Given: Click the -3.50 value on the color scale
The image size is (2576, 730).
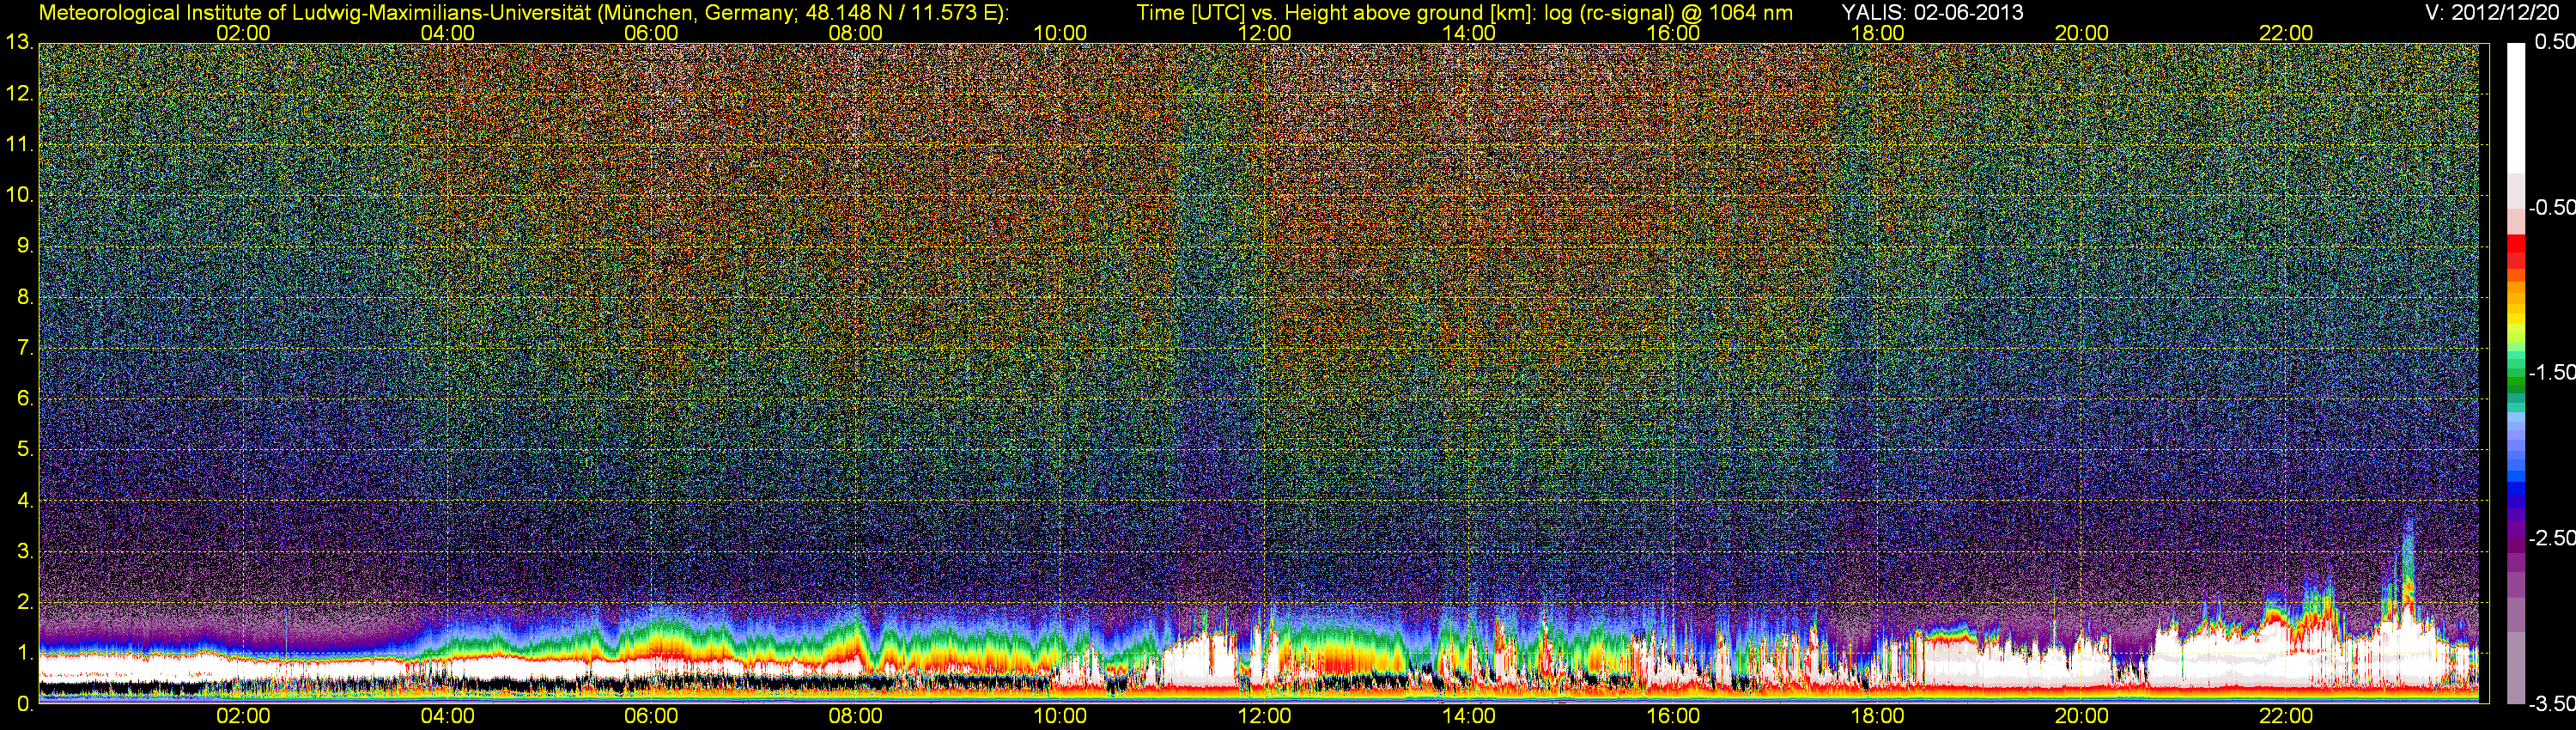Looking at the screenshot, I should [x=2551, y=703].
